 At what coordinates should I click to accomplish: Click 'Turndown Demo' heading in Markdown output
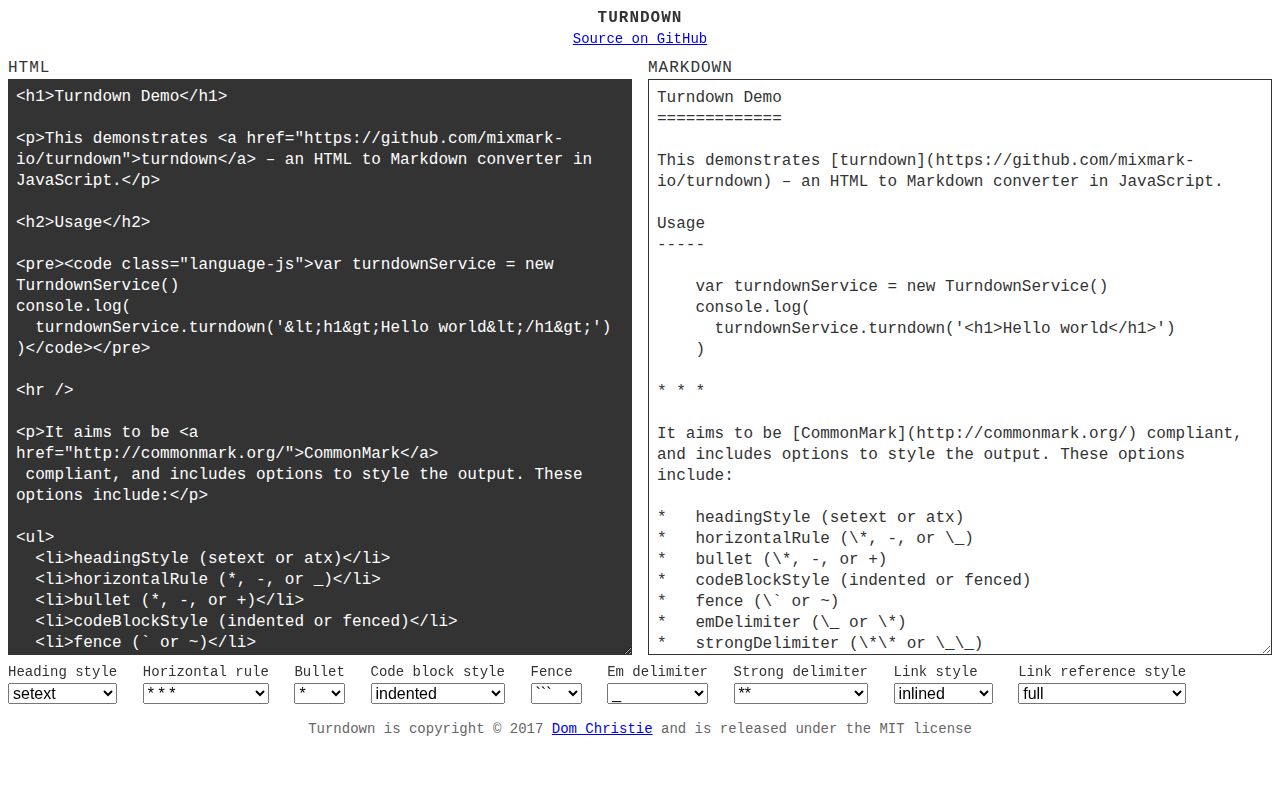point(719,97)
